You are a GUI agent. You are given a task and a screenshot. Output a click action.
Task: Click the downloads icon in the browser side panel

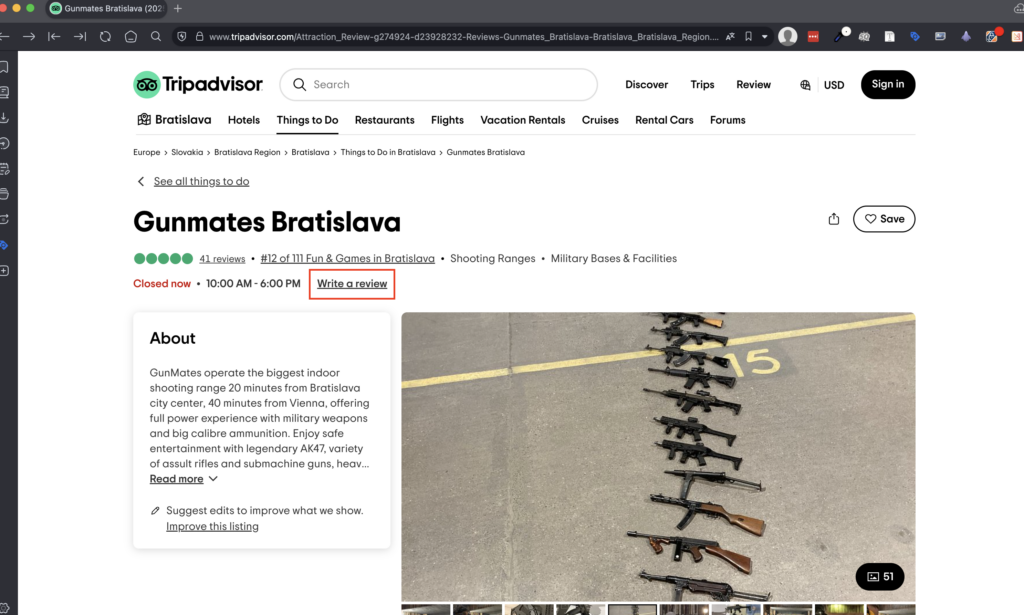click(5, 118)
